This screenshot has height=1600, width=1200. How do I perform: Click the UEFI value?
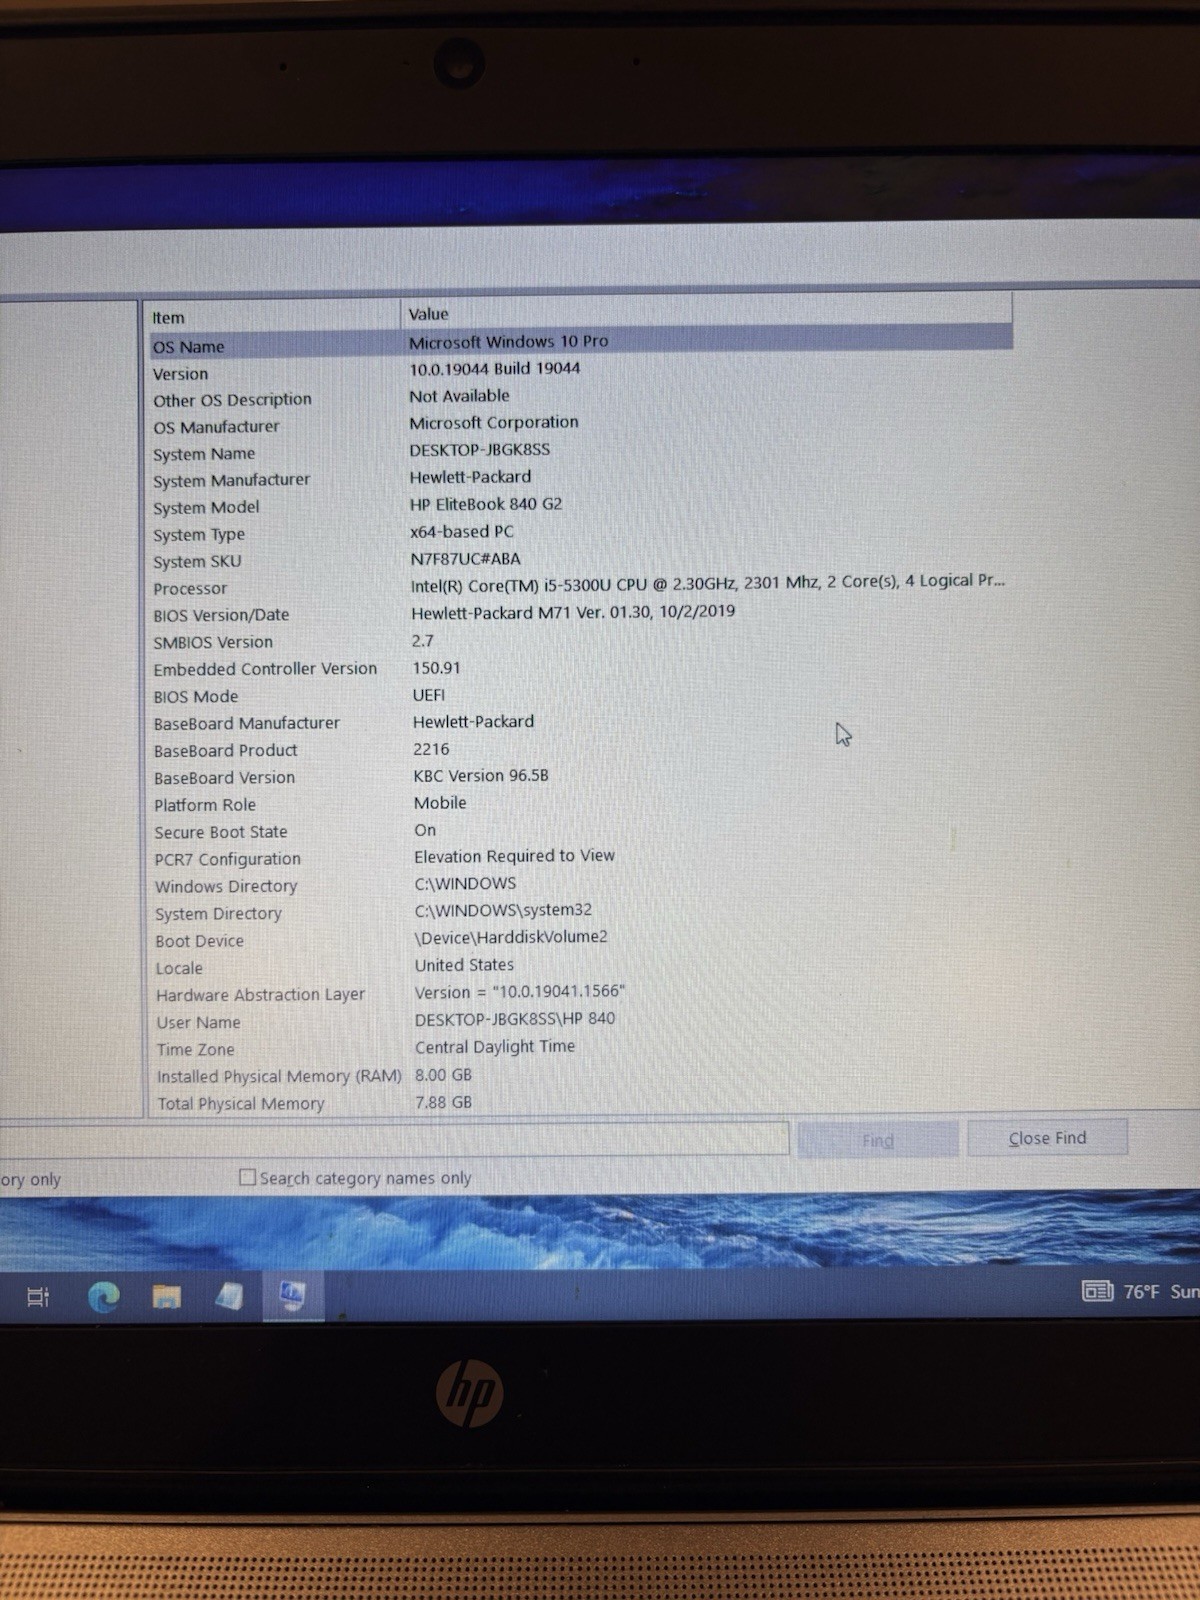tap(429, 695)
